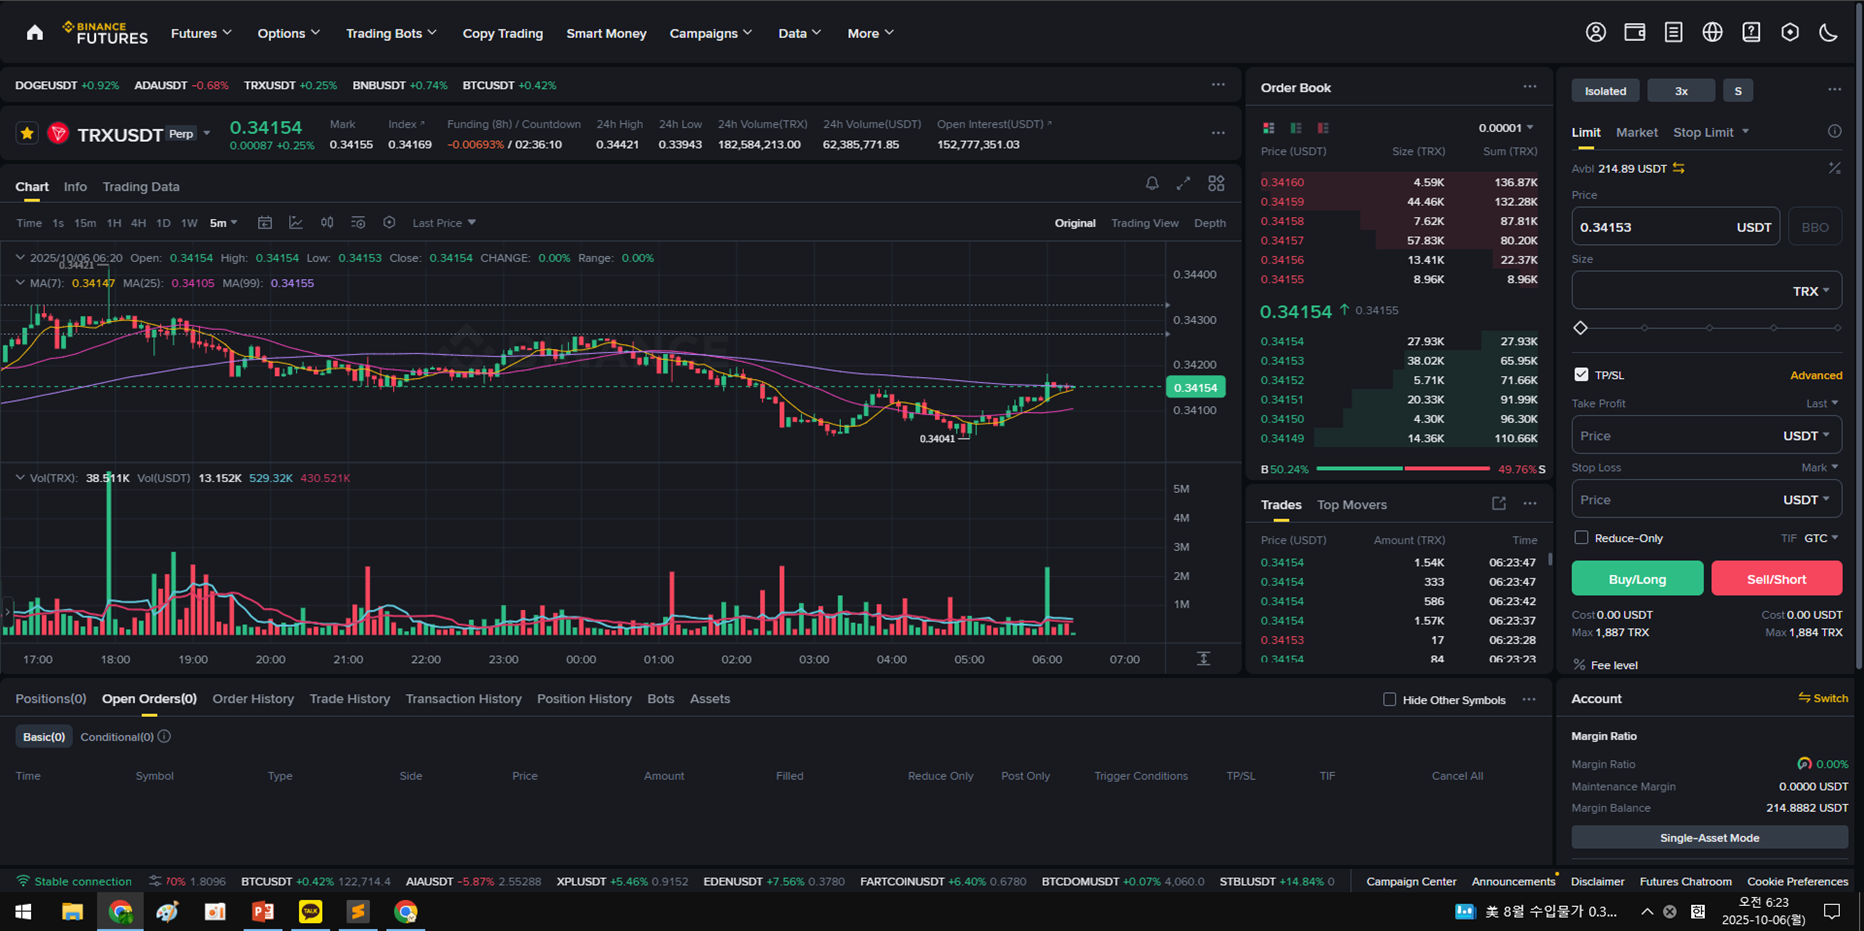Open Copy Trading page
This screenshot has height=931, width=1864.
[x=502, y=33]
